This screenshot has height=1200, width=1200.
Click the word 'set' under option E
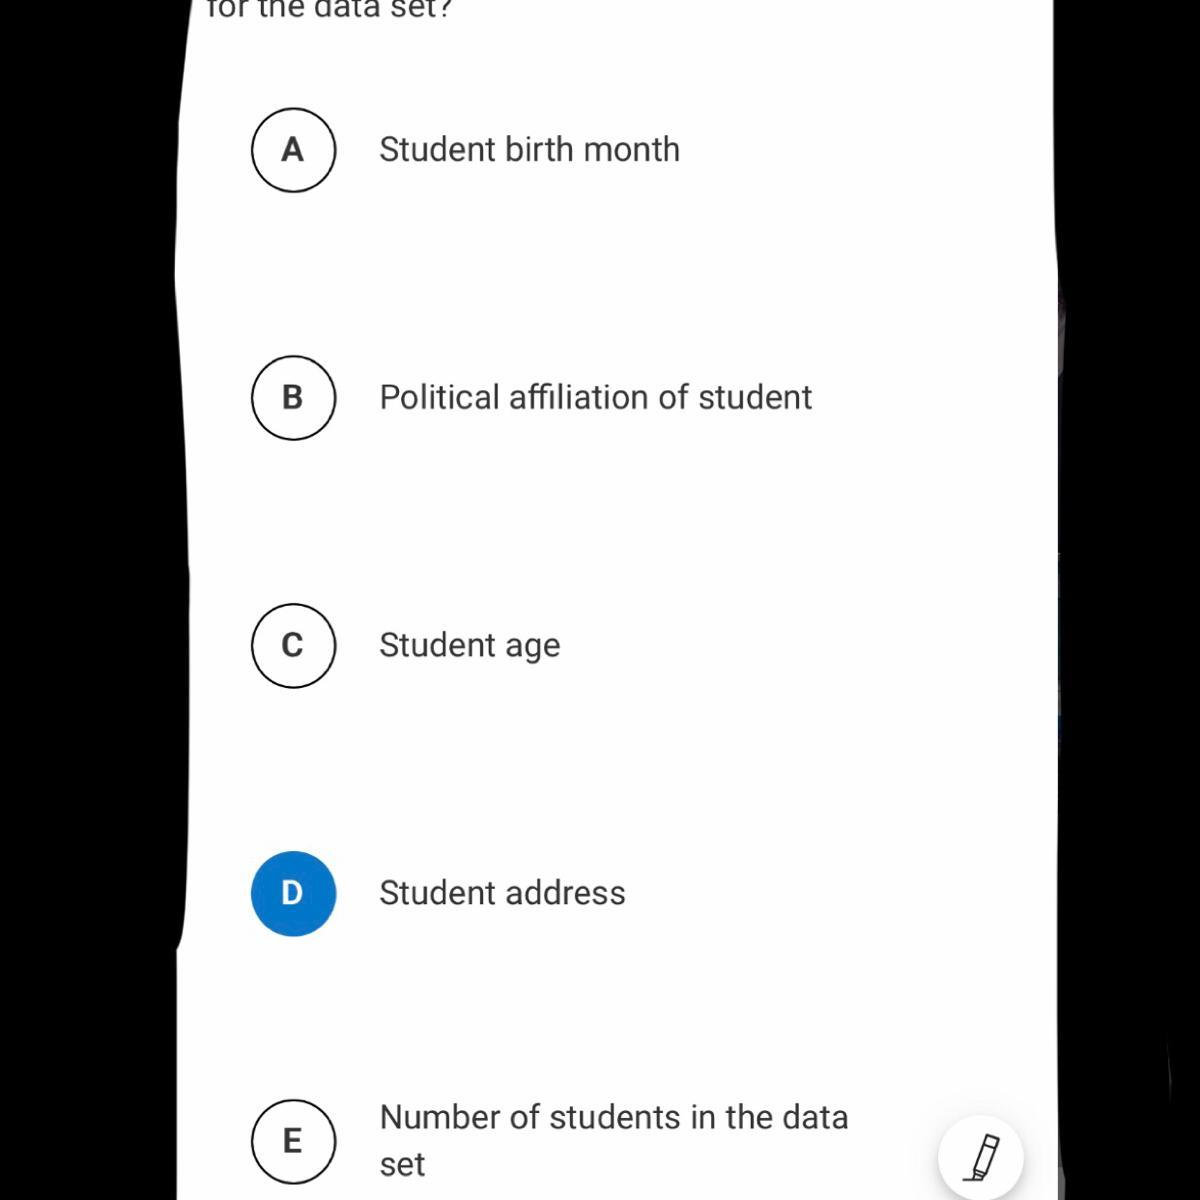pyautogui.click(x=402, y=1165)
